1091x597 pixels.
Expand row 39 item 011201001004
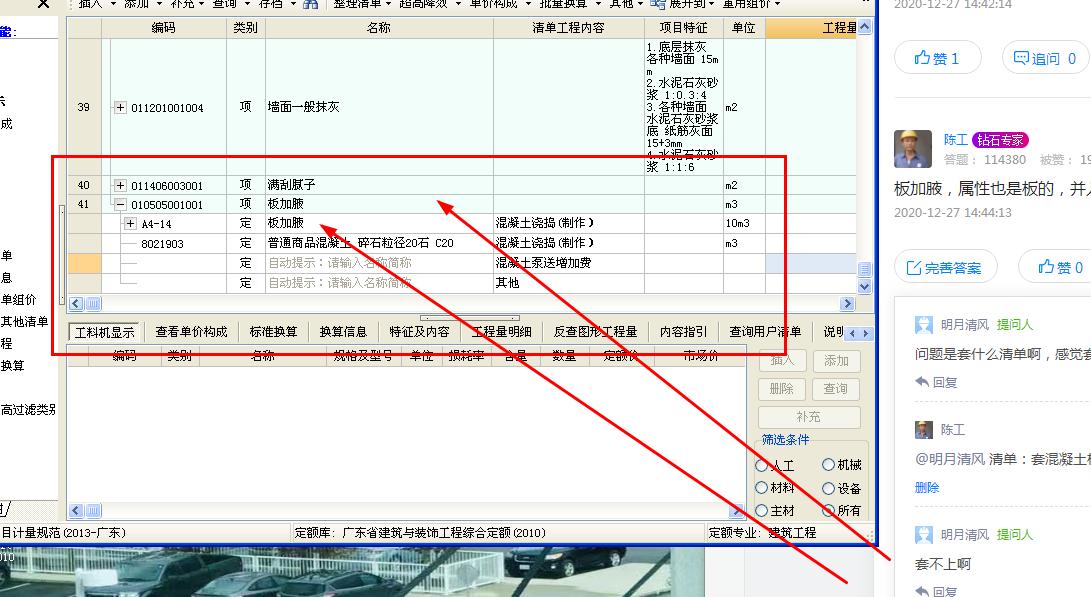[120, 107]
